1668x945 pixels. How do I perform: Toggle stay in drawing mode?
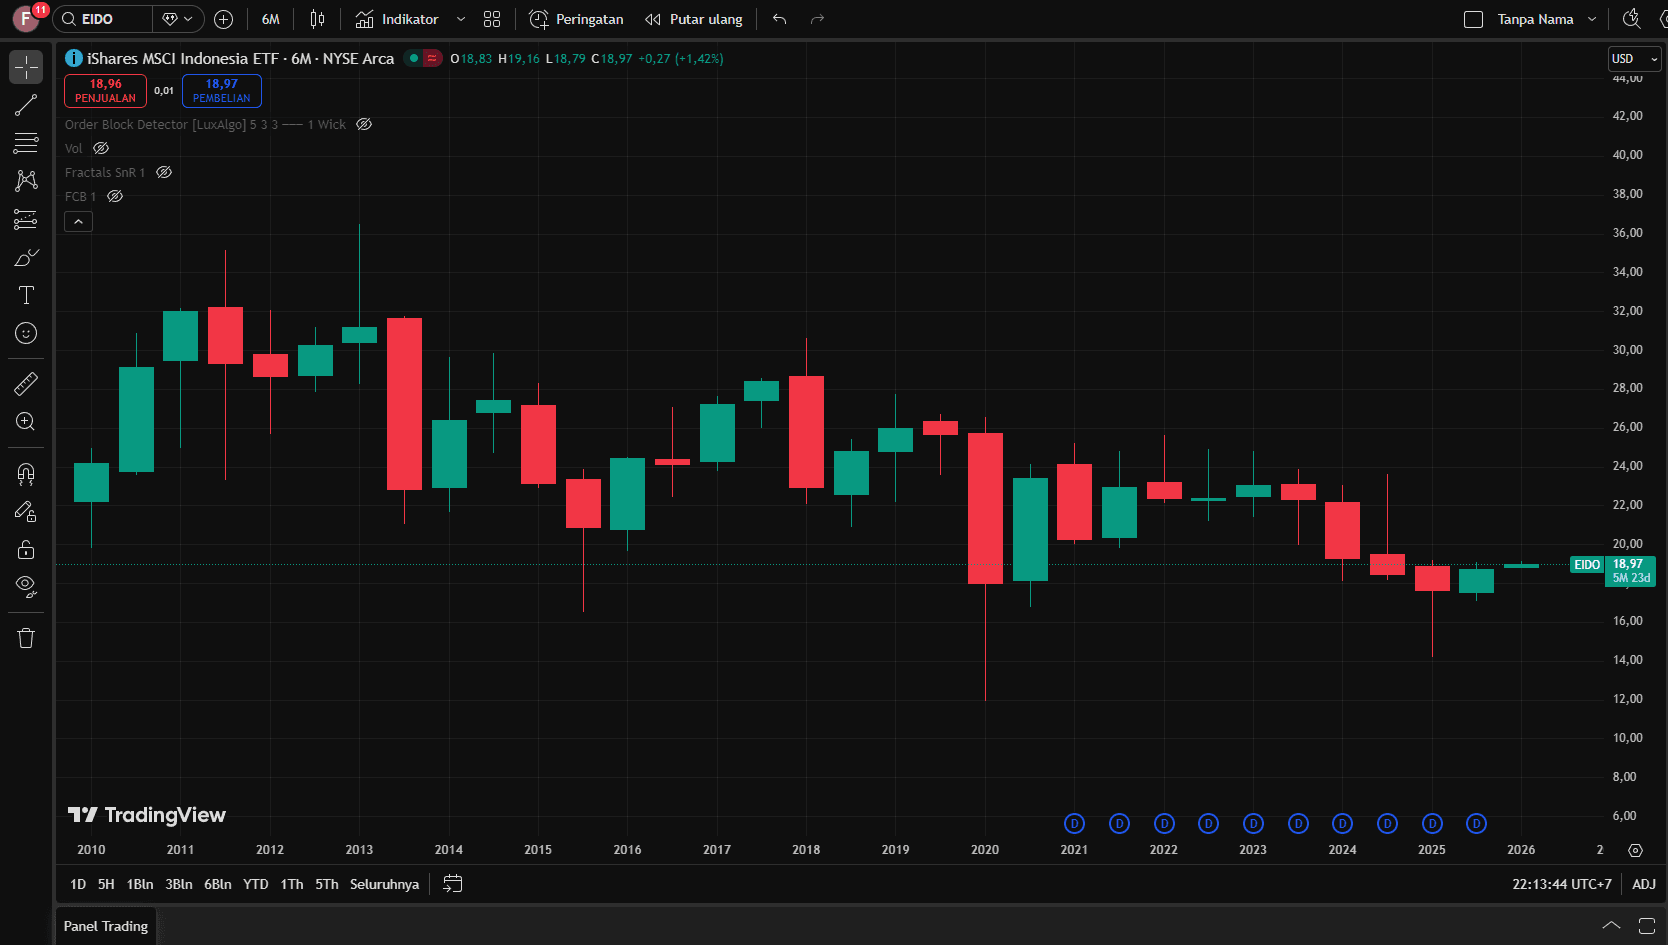[x=26, y=511]
